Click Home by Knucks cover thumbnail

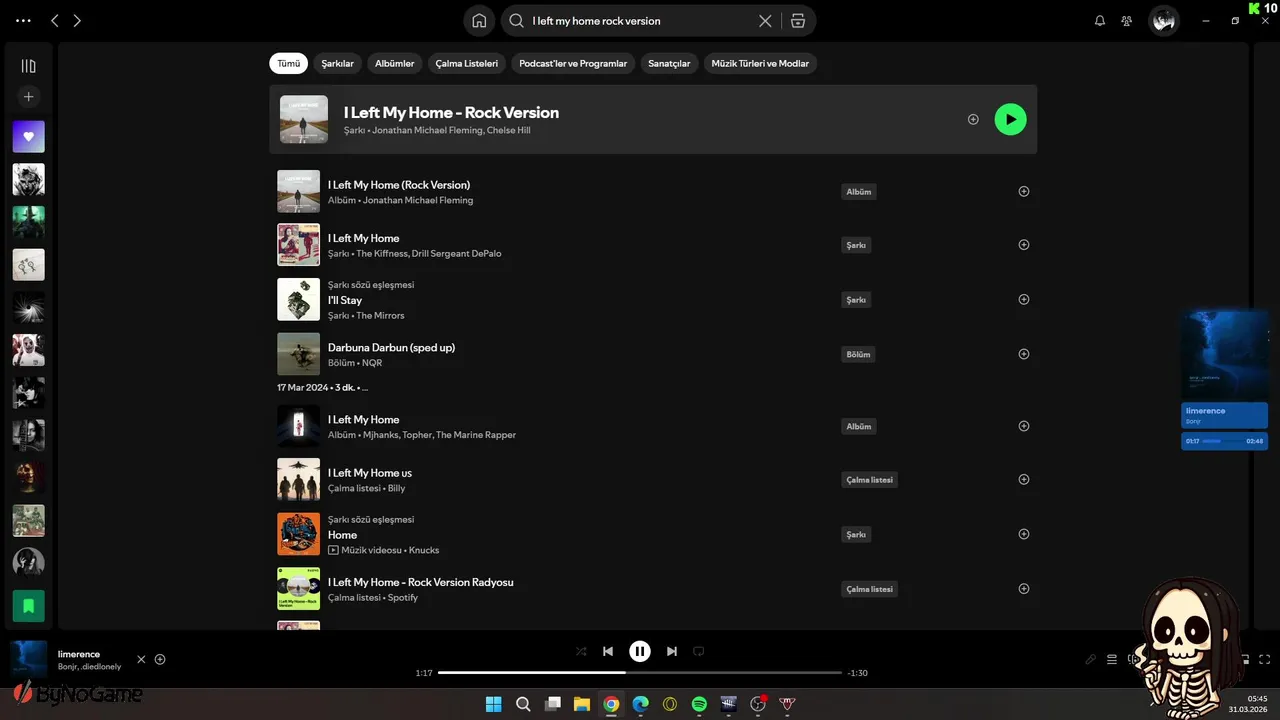coord(298,534)
